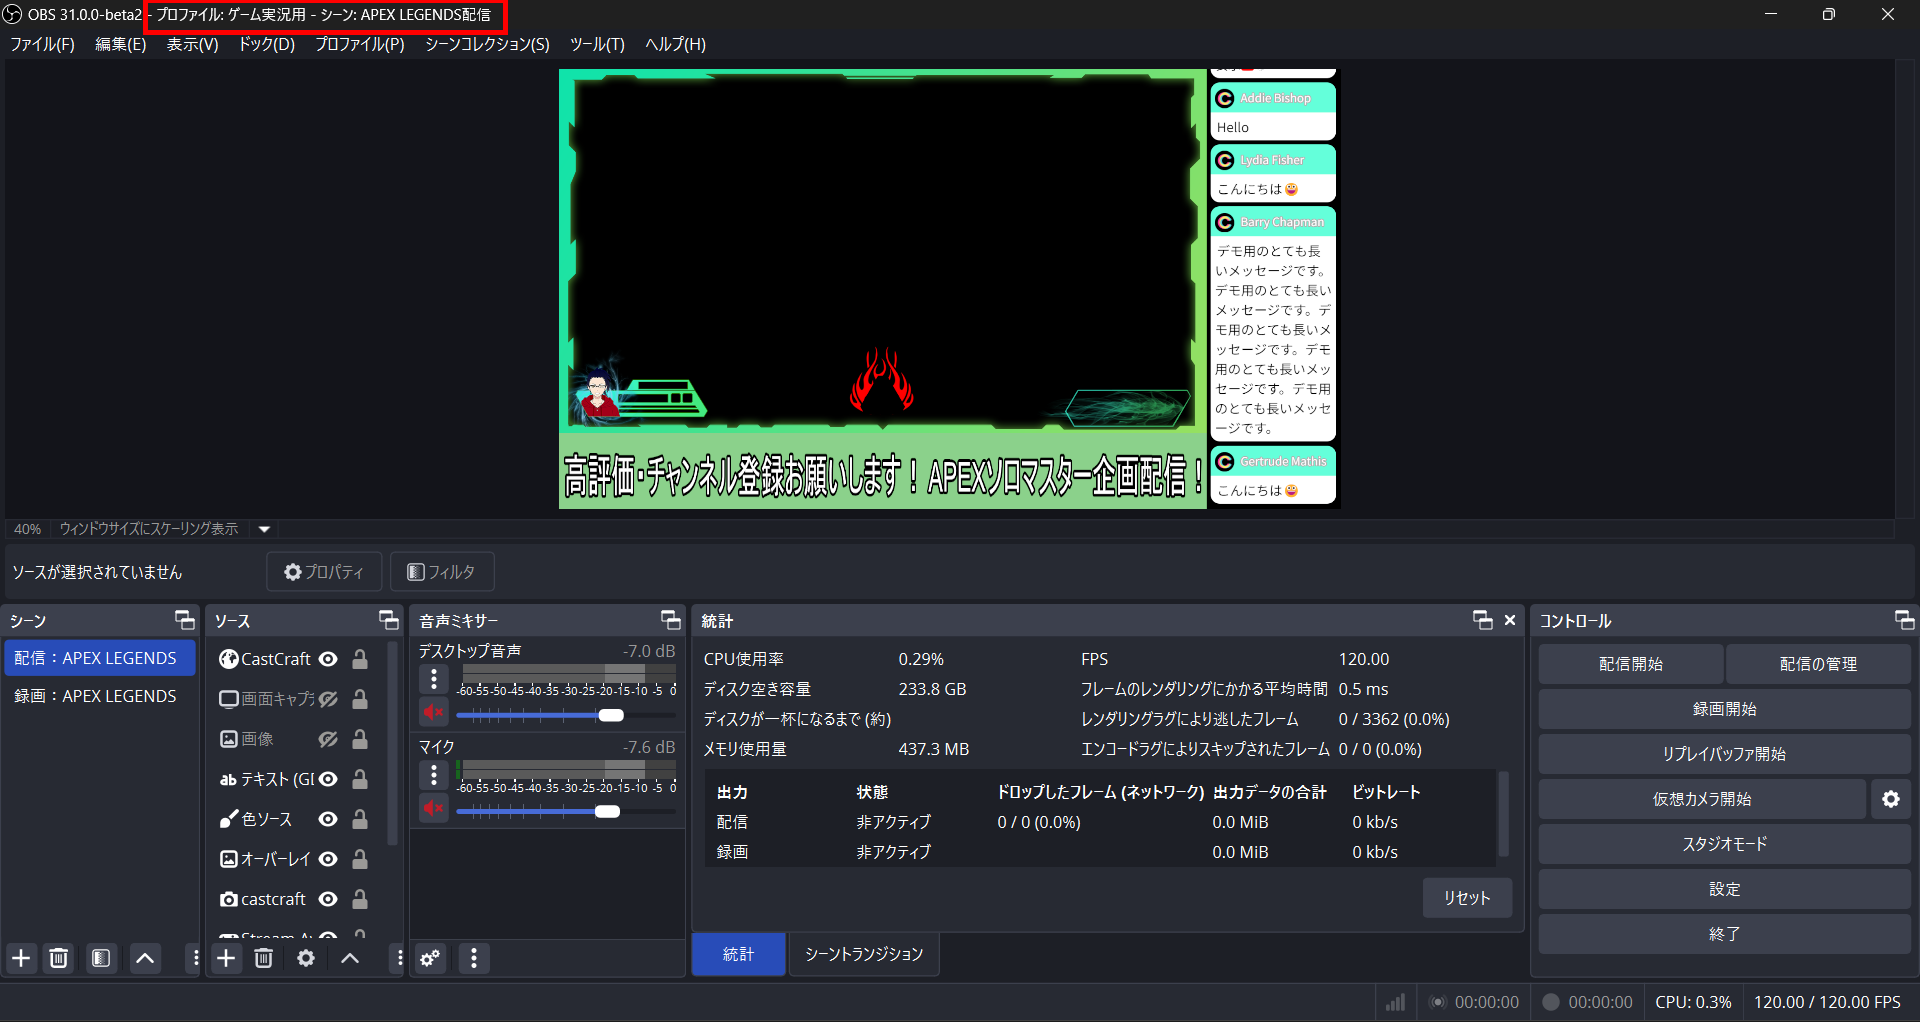Open scenes toolbar overflow dots menu
Screen dimensions: 1920x1022
tap(195, 958)
